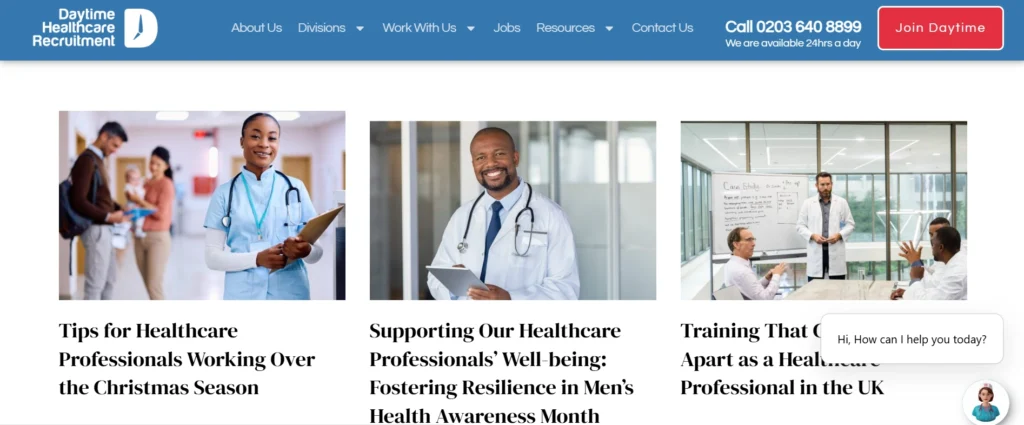Click the smiling doctor with tablet thumbnail
The height and width of the screenshot is (425, 1024).
click(x=513, y=210)
